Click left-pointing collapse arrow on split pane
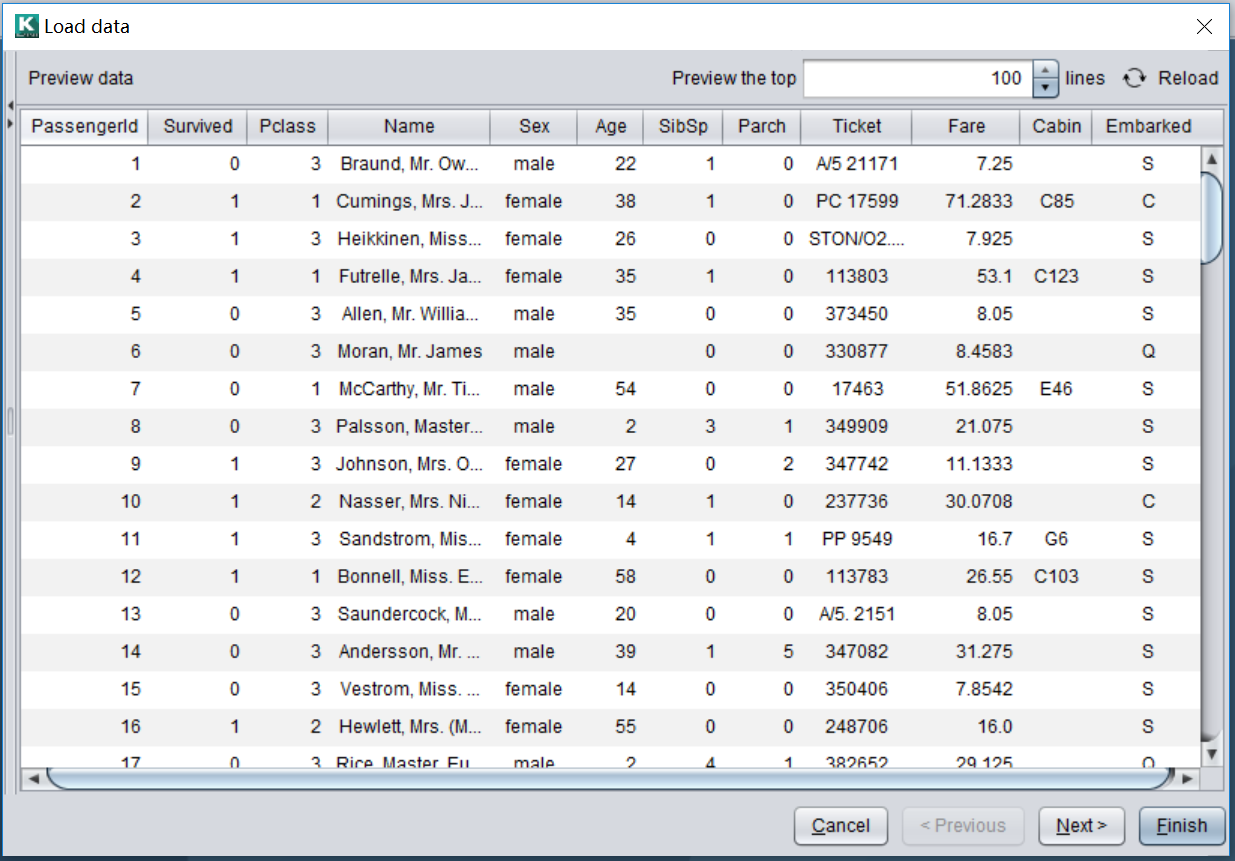The image size is (1235, 861). (9, 105)
